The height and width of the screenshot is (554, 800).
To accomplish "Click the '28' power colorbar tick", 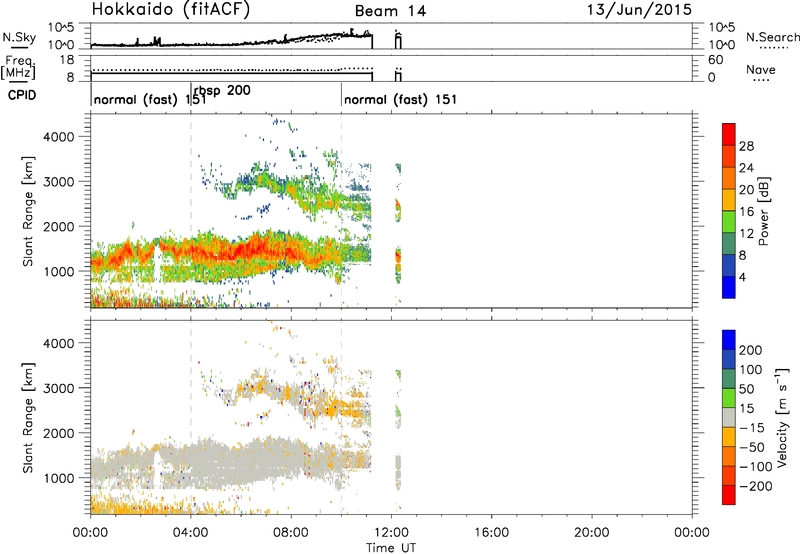I will (746, 146).
